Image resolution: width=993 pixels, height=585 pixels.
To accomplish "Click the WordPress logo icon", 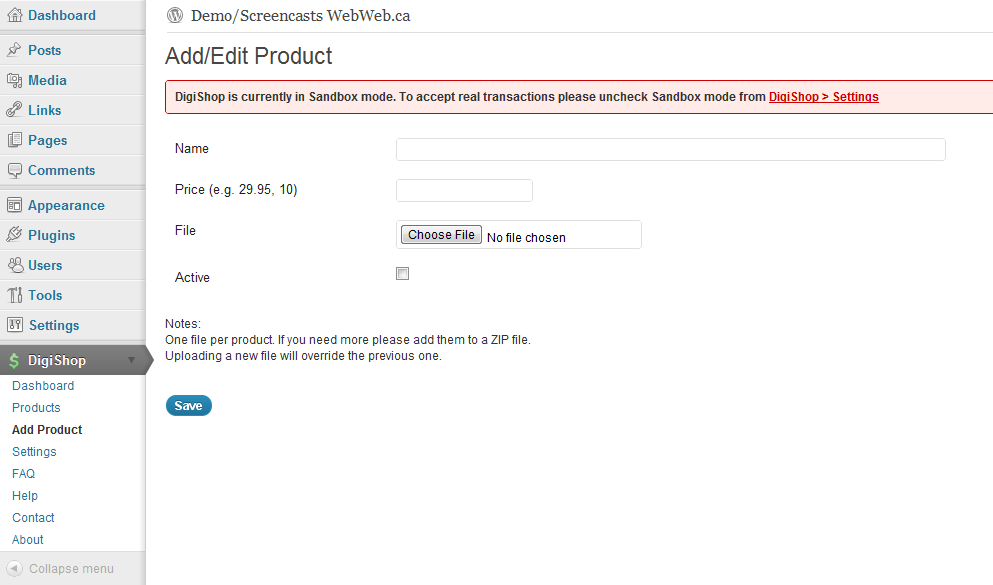I will click(x=175, y=15).
